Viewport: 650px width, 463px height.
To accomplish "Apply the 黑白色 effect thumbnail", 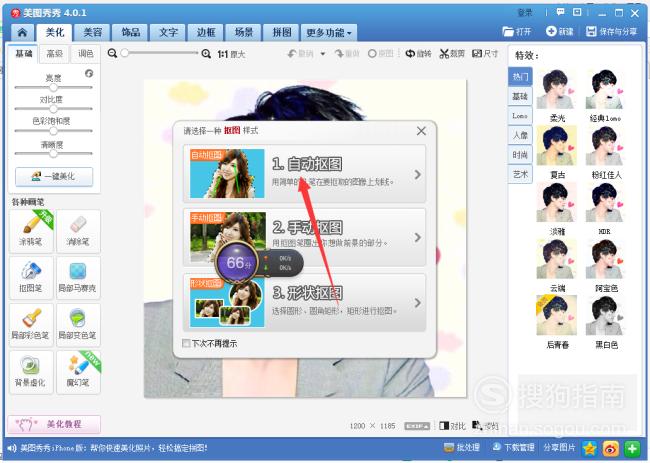I will tap(605, 316).
